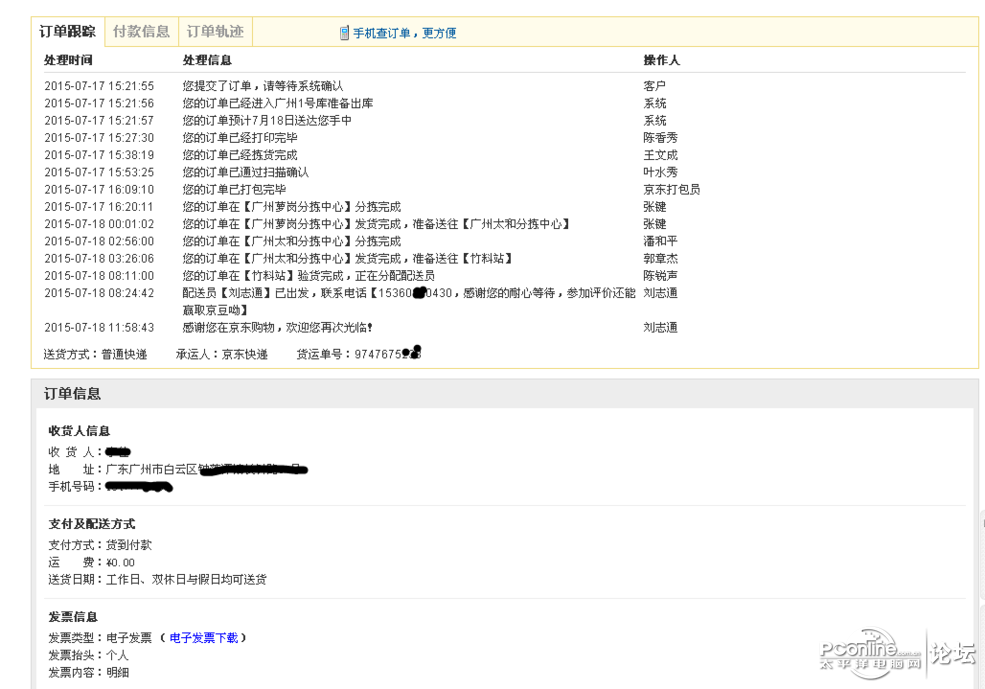Select row mentioning 准备送往【广州太和分拣中心】
985x689 pixels.
point(376,224)
